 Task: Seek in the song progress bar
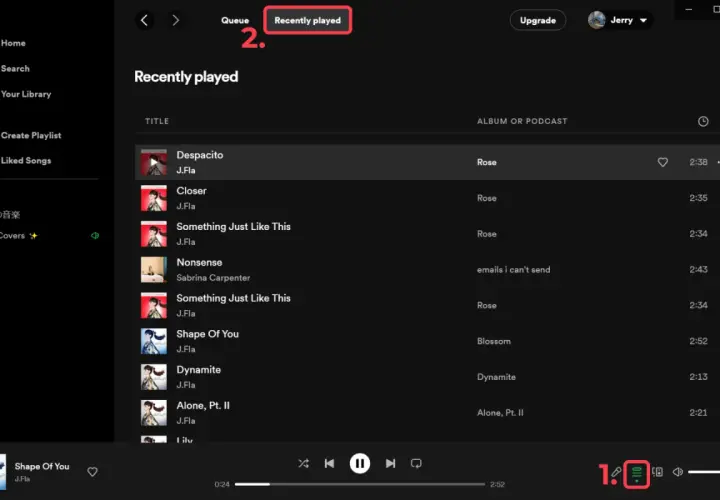(x=360, y=484)
